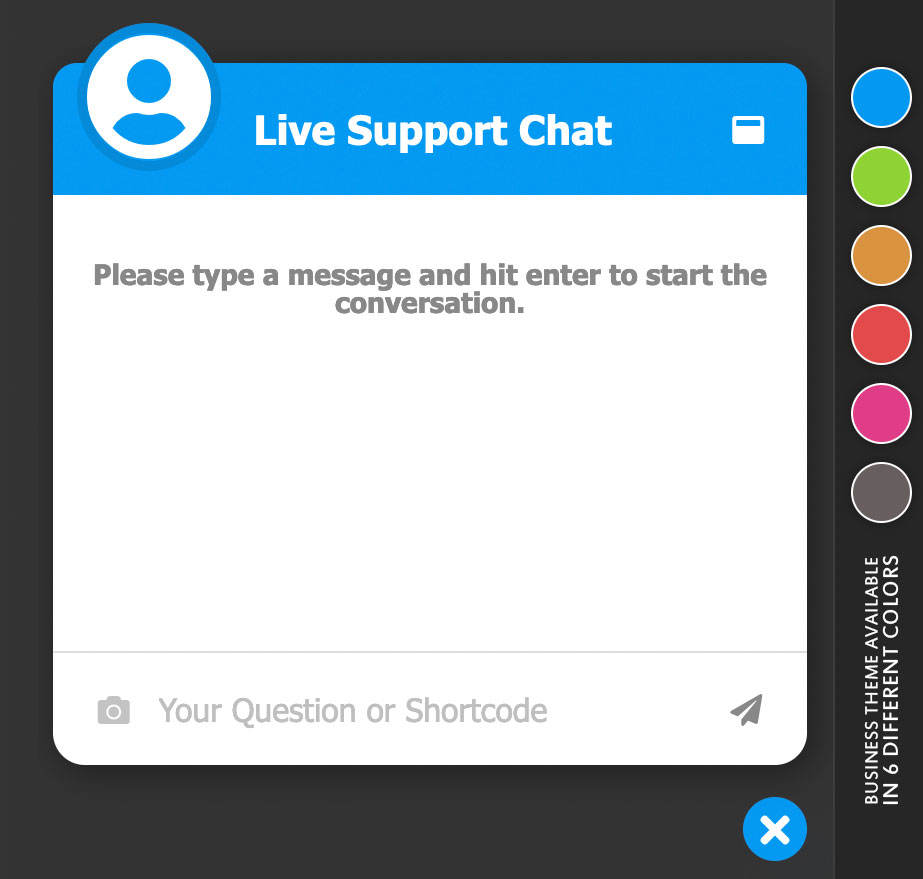Click the Live Support Chat title

point(433,131)
